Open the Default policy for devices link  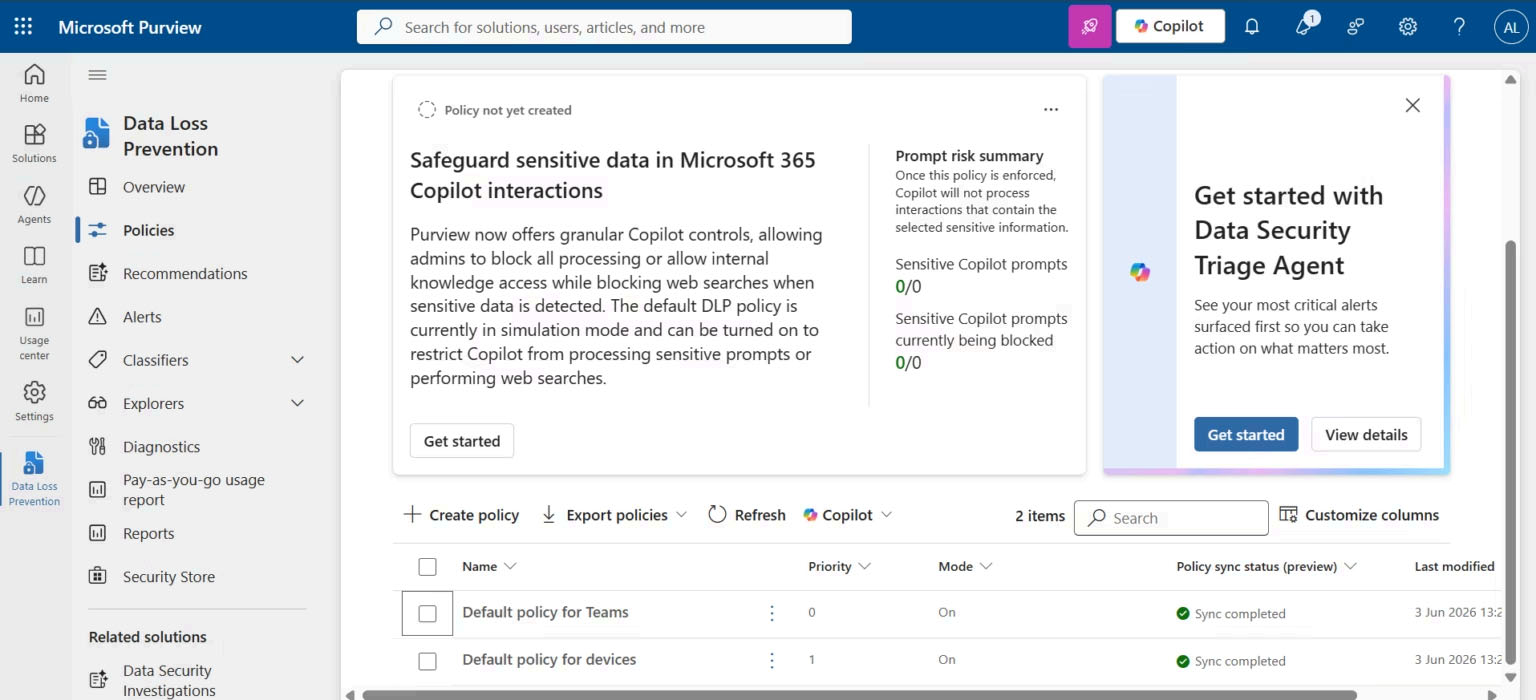(549, 659)
